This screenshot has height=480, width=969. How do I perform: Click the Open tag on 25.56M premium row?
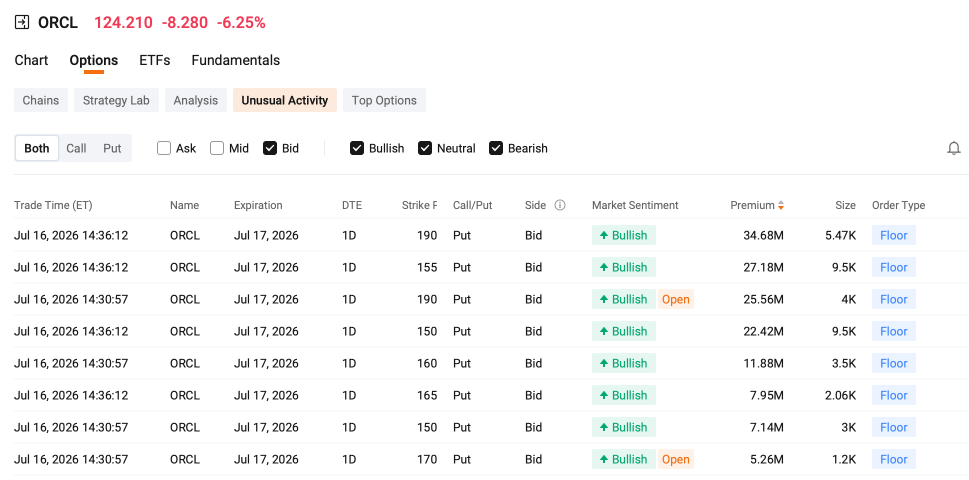[675, 300]
